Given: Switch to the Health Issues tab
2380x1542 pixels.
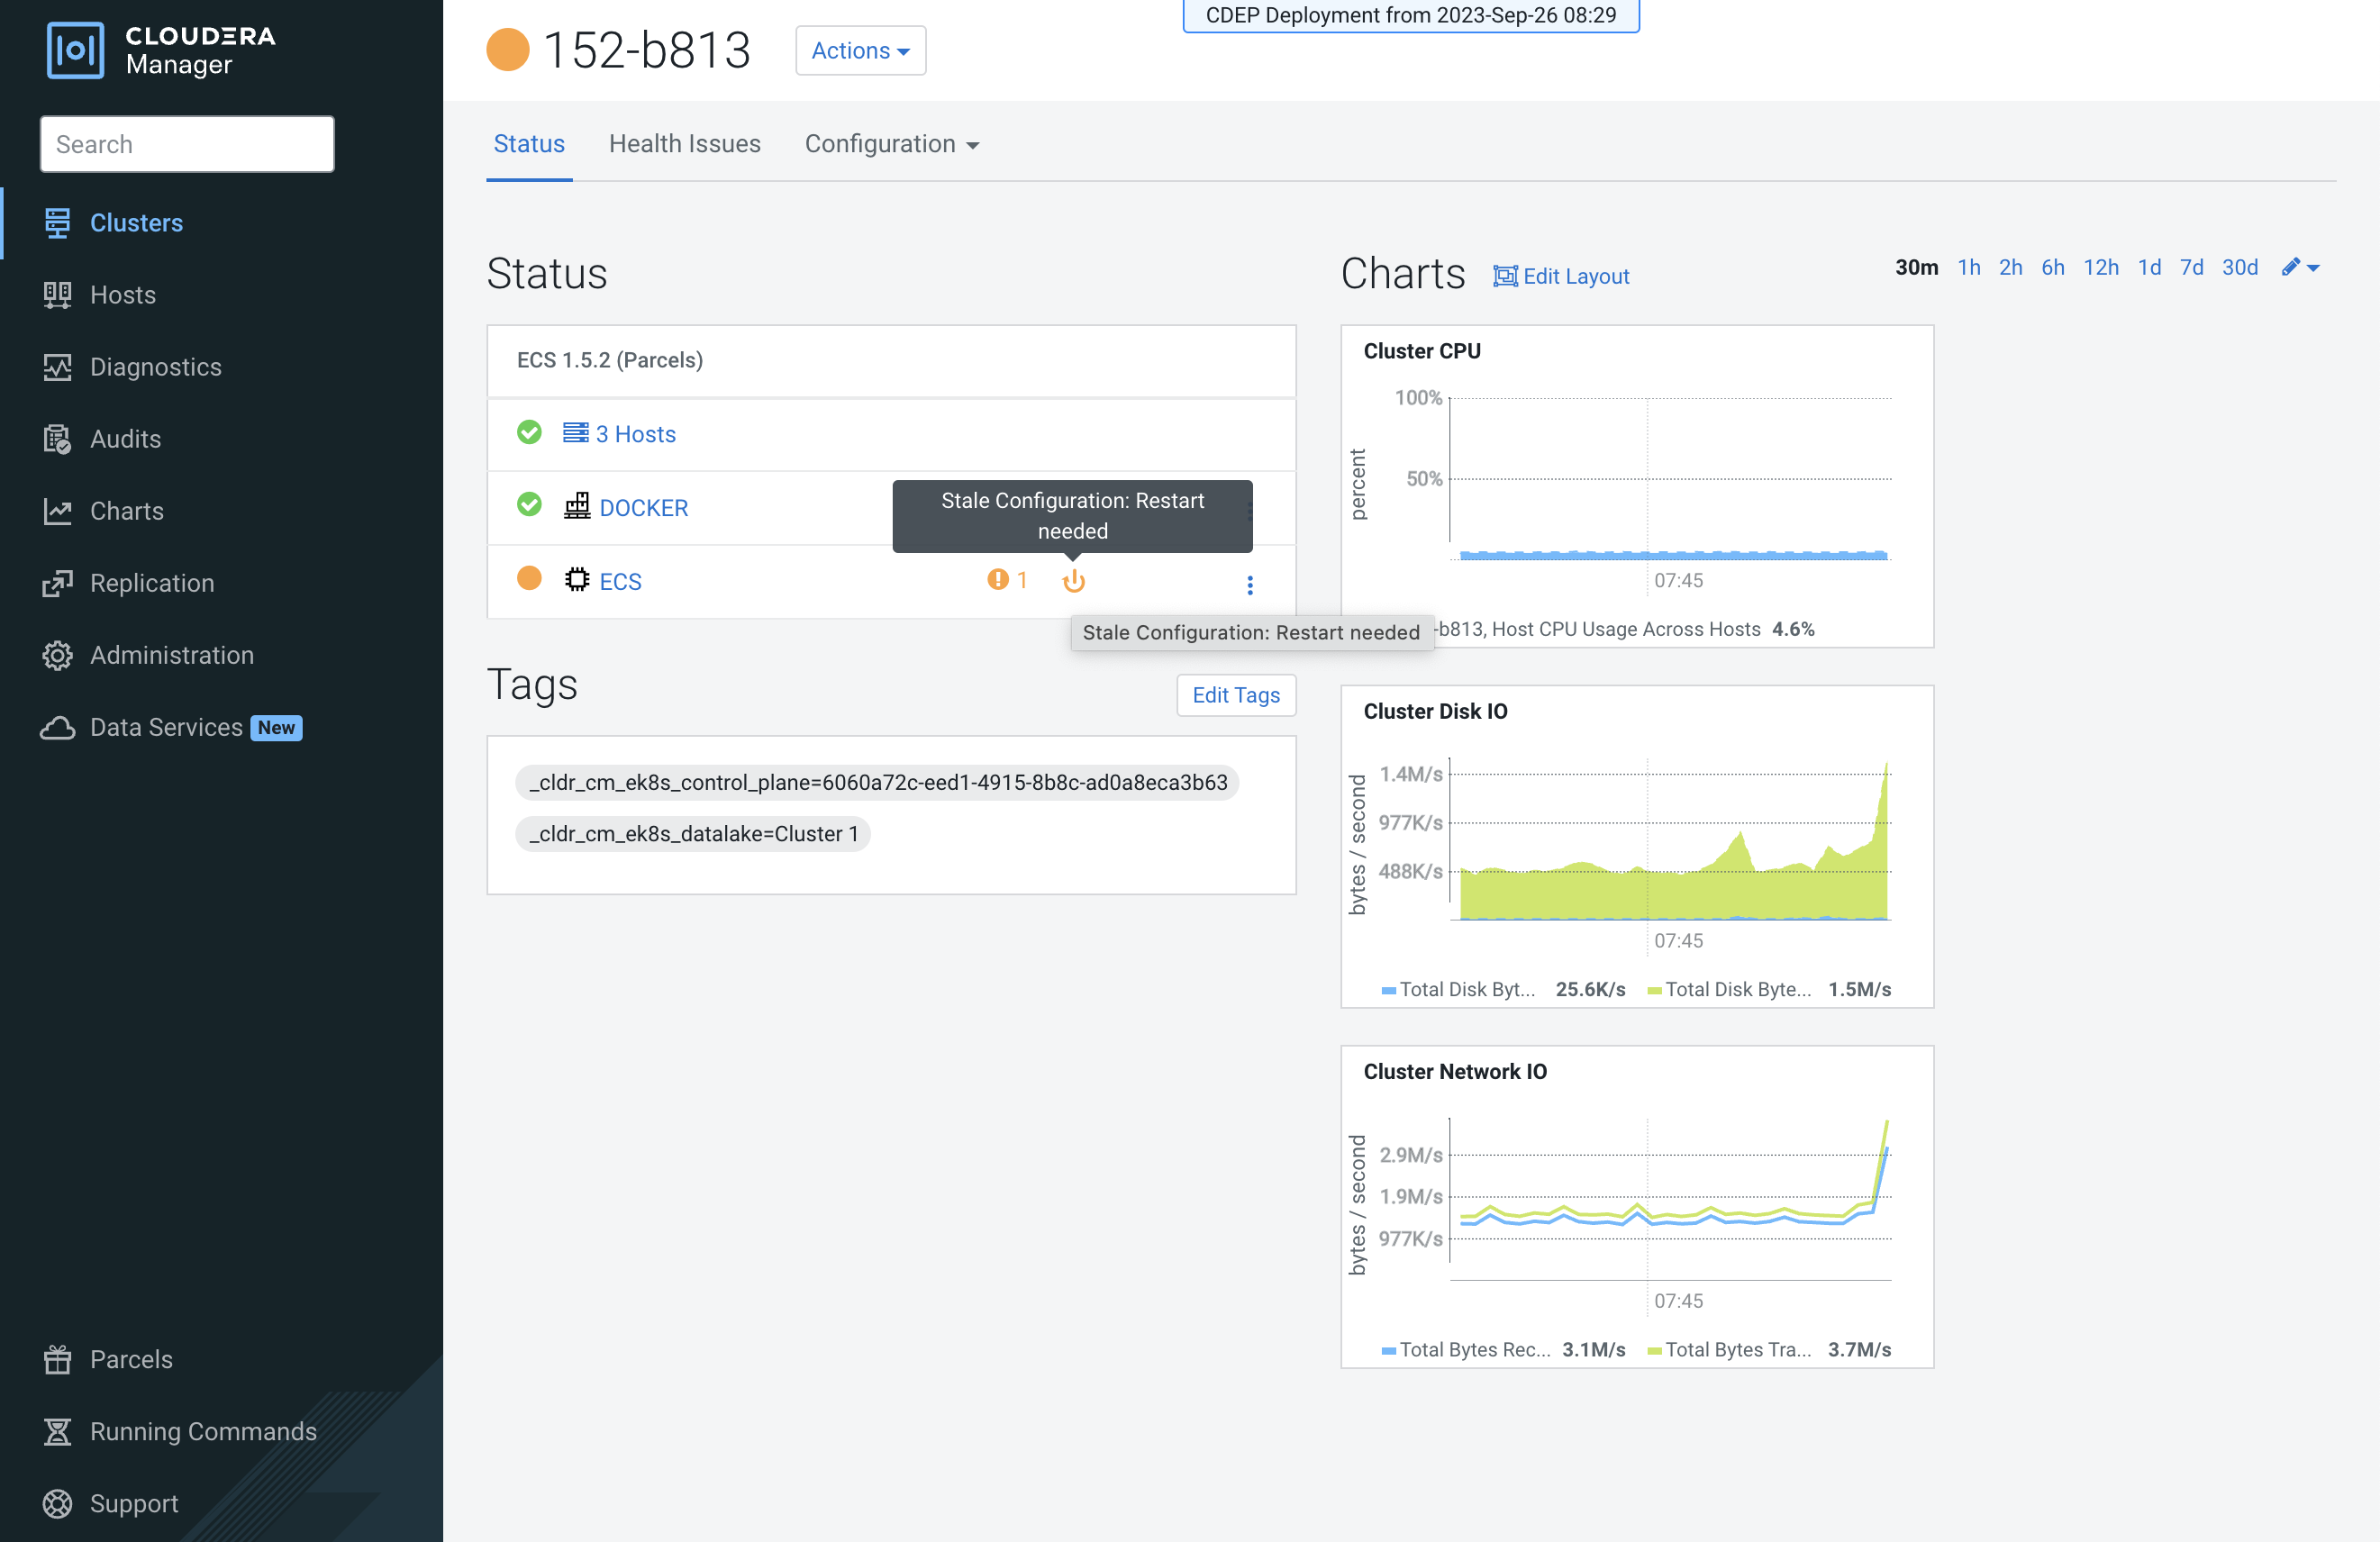Looking at the screenshot, I should (684, 144).
